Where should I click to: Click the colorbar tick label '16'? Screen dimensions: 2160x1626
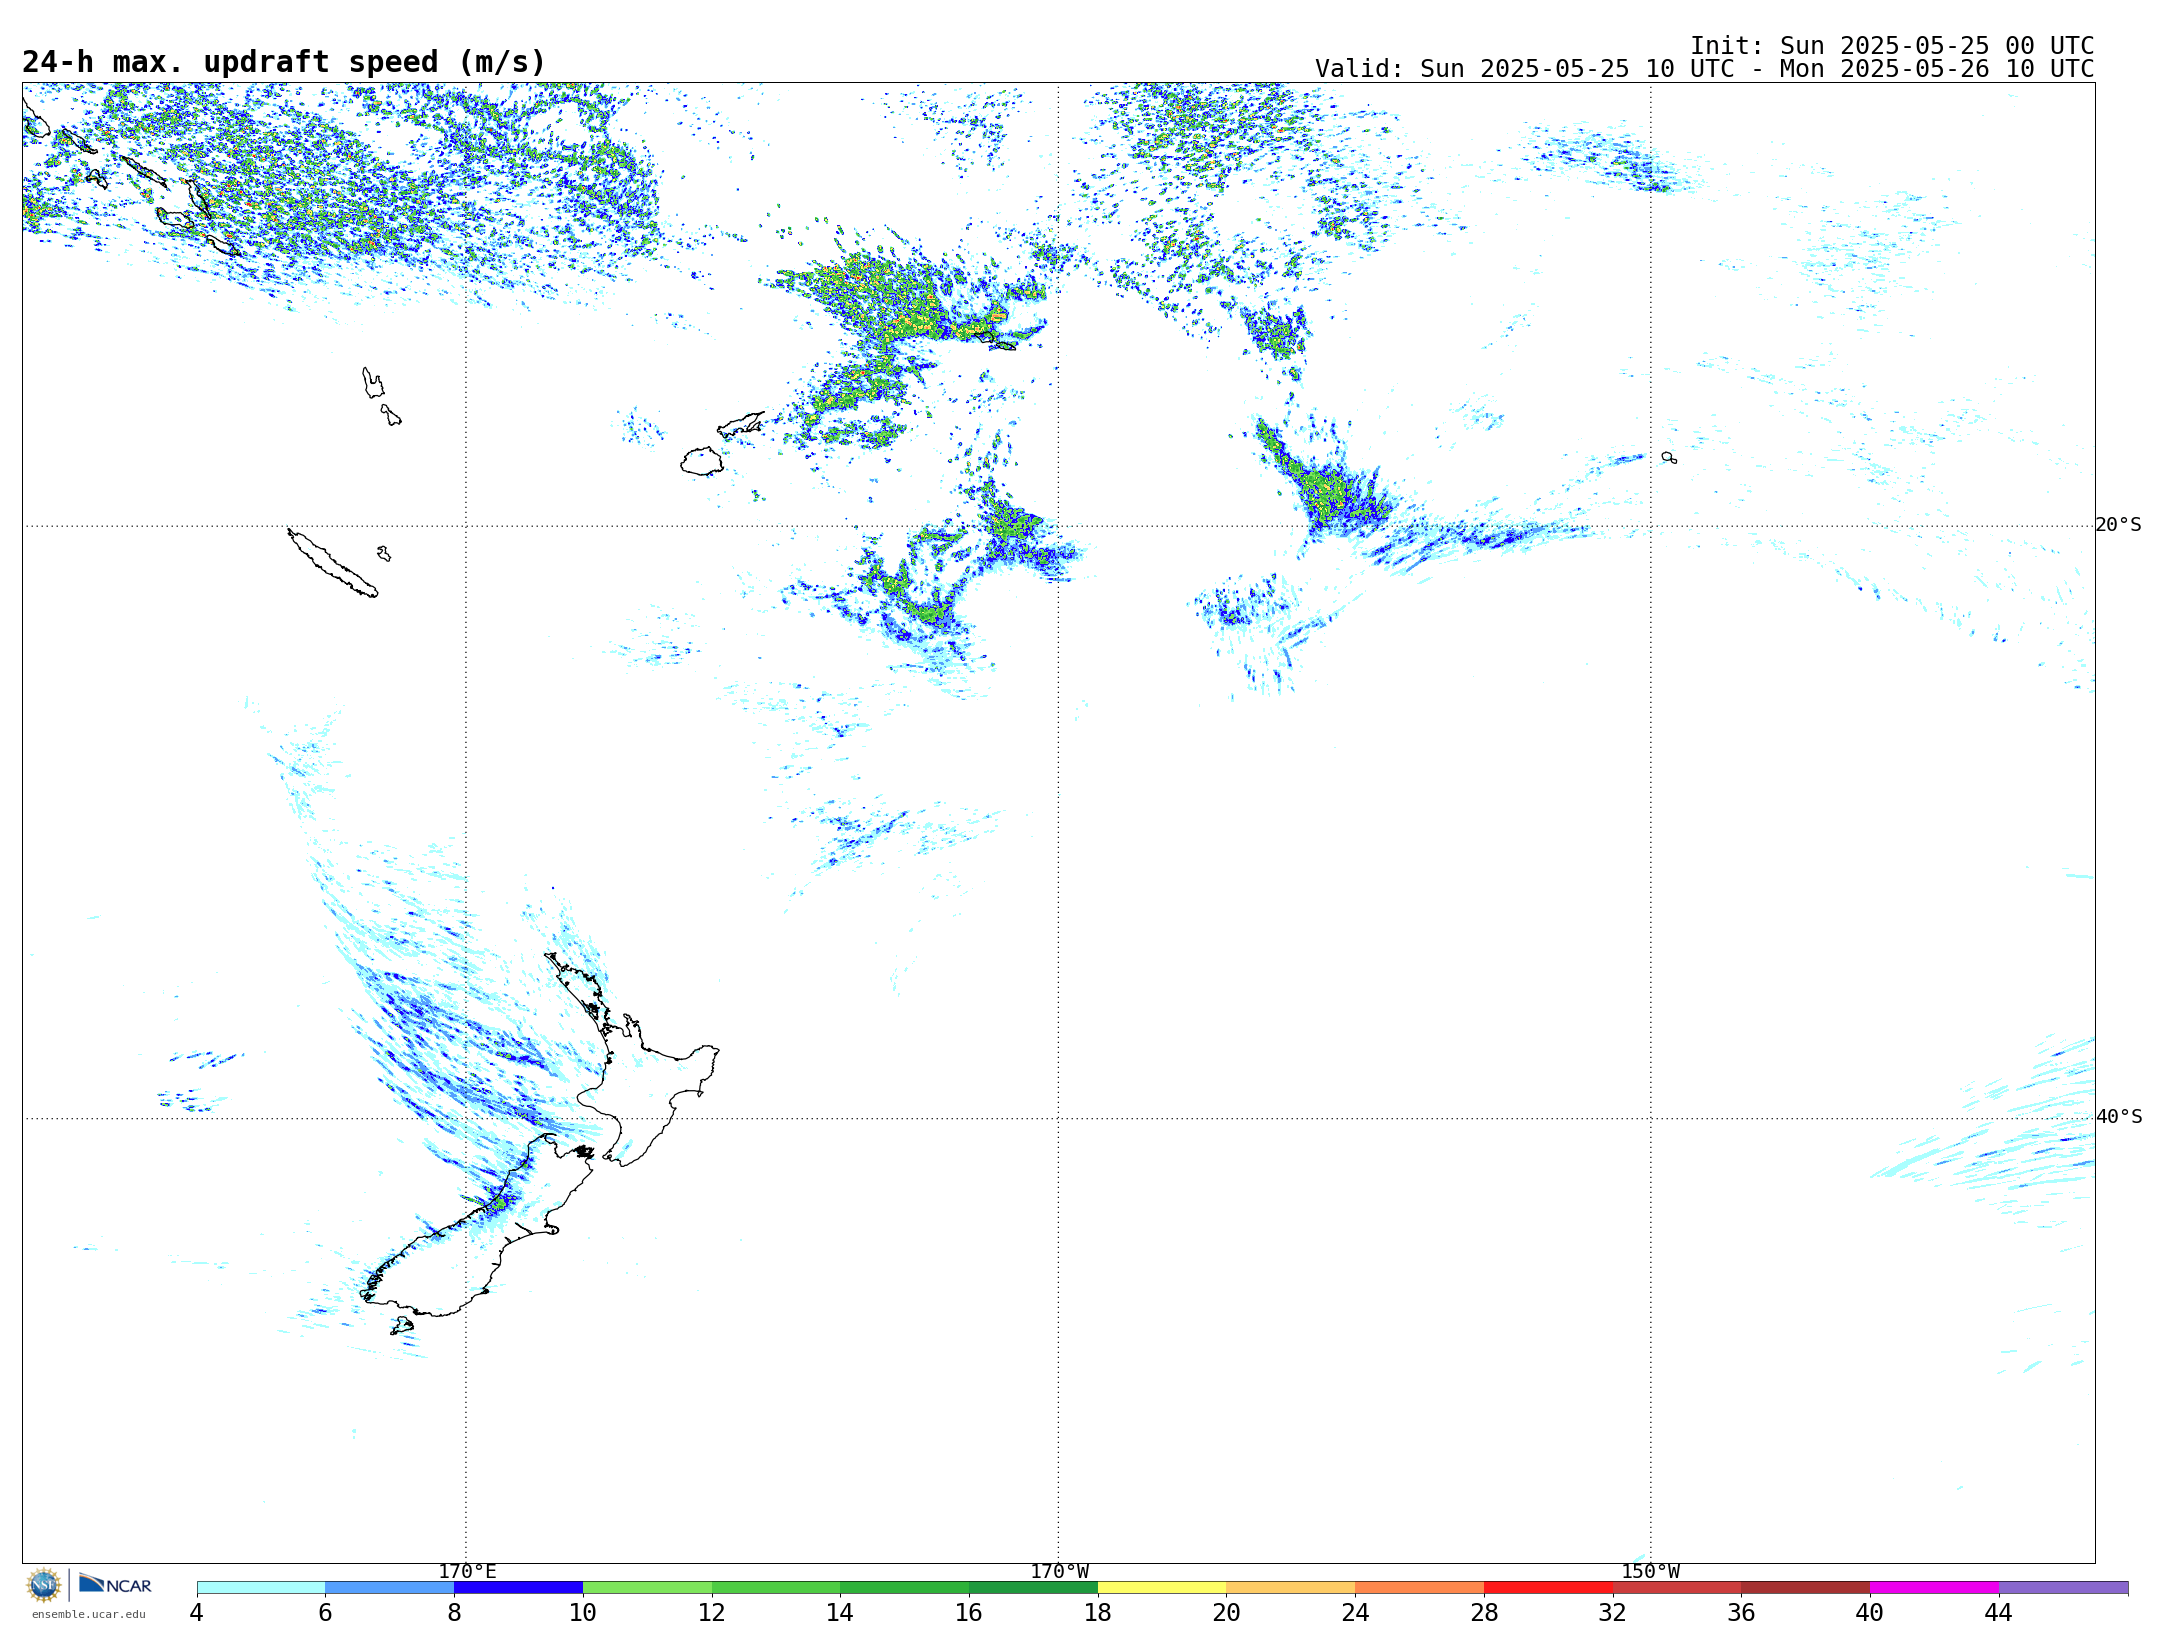969,1612
